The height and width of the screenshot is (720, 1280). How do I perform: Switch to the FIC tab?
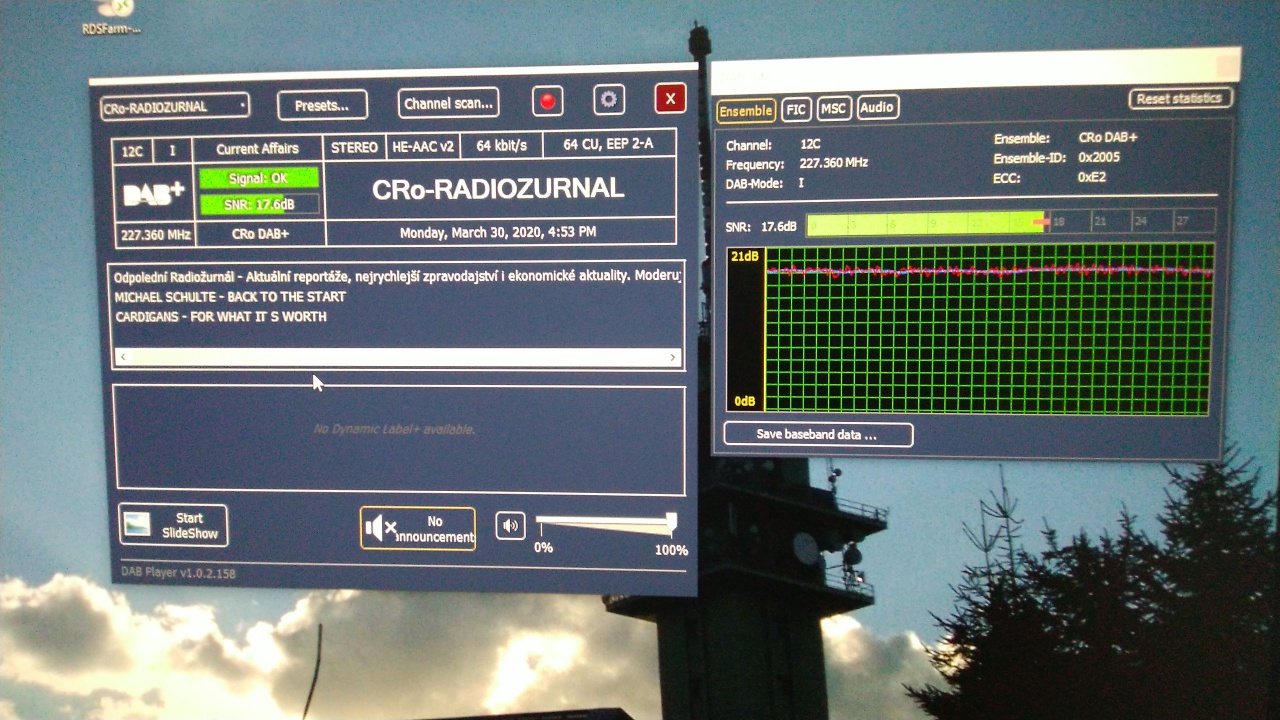(796, 109)
